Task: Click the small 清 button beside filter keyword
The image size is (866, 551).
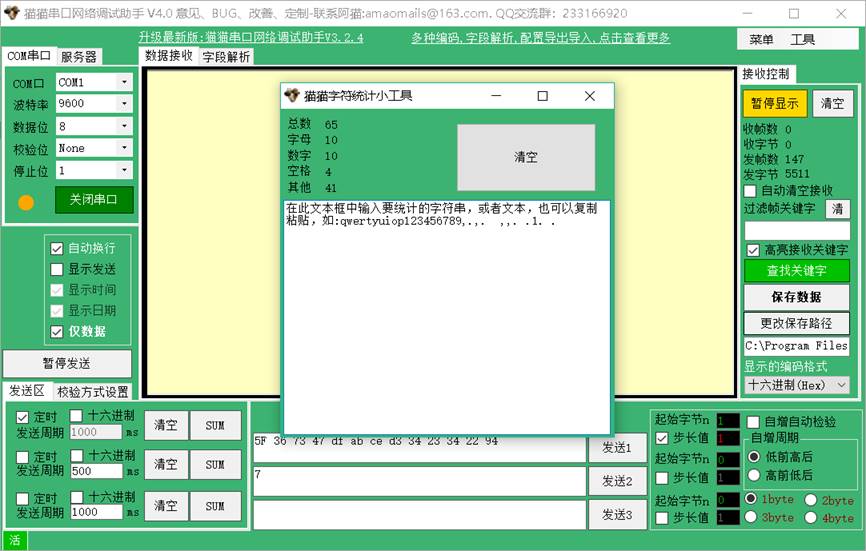Action: pos(838,209)
